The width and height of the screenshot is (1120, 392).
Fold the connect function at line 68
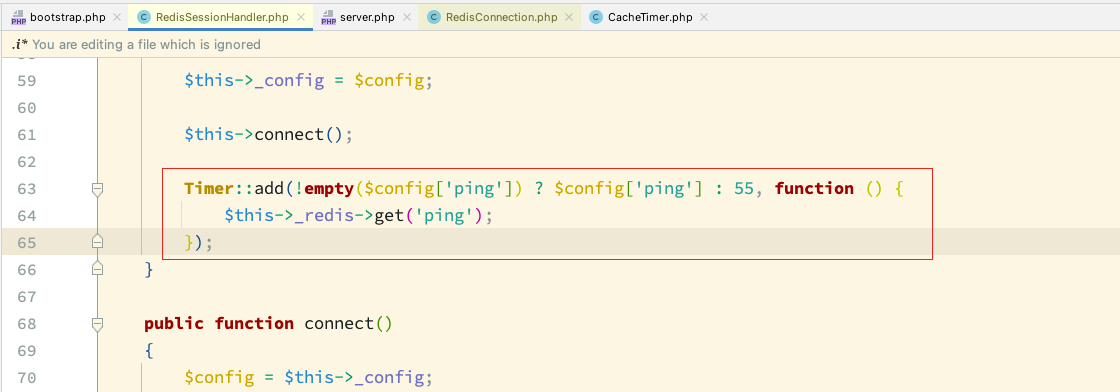click(x=98, y=324)
